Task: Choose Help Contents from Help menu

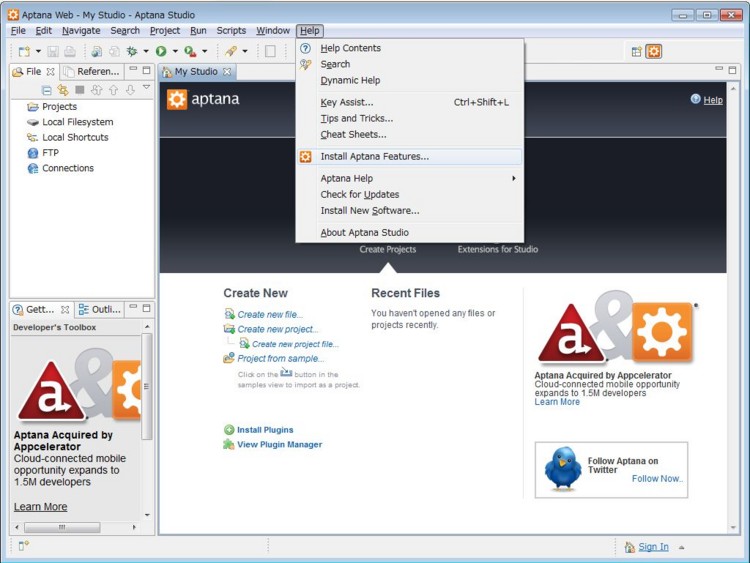Action: (x=410, y=48)
